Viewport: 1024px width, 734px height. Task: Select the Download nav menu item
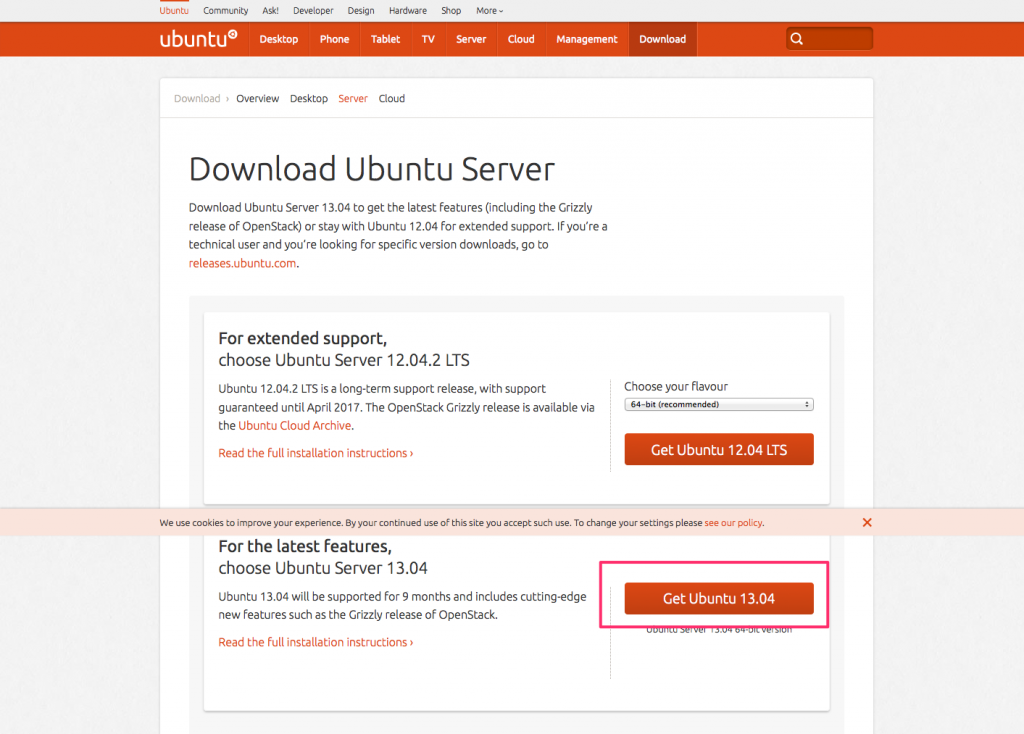click(x=663, y=39)
